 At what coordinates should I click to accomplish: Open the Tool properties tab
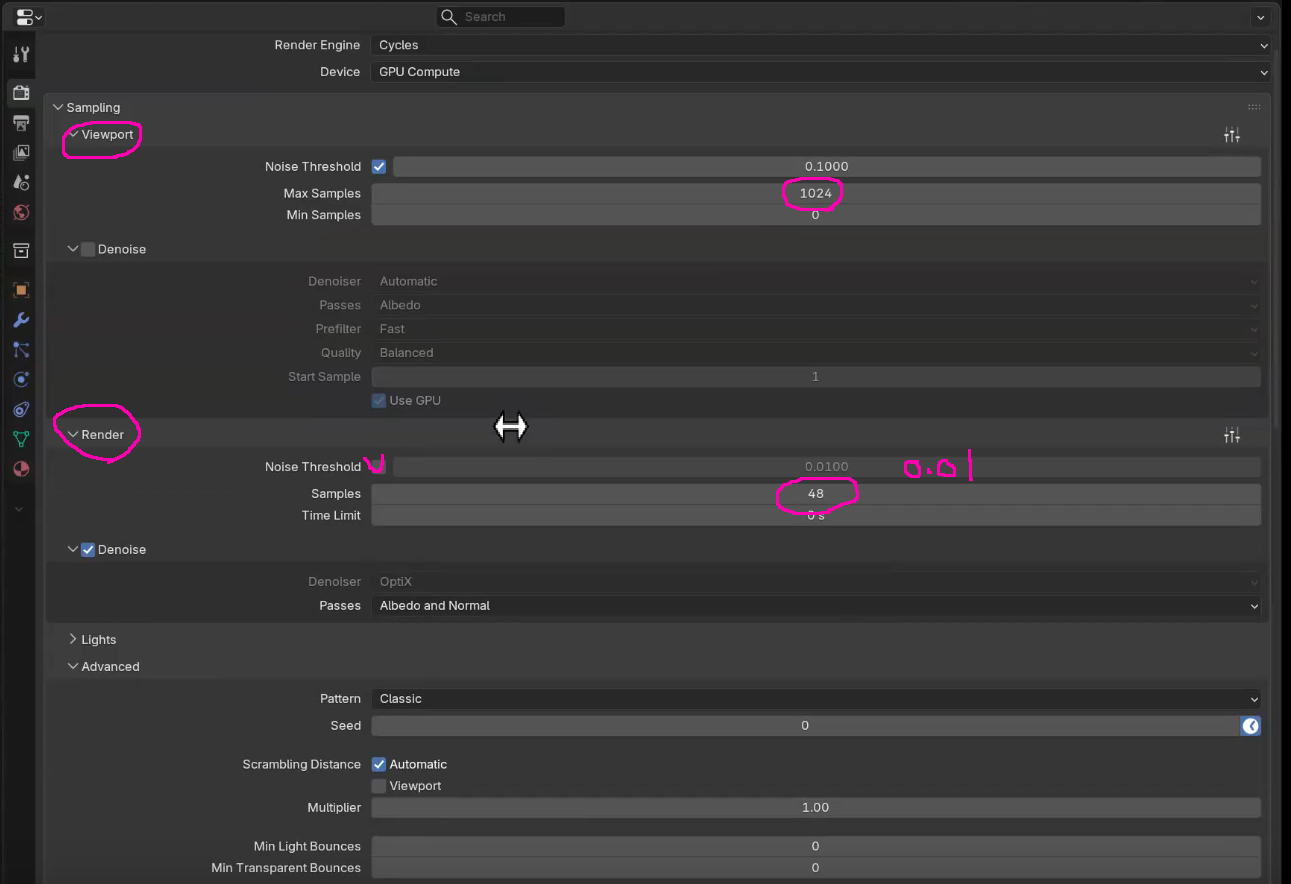click(x=20, y=54)
